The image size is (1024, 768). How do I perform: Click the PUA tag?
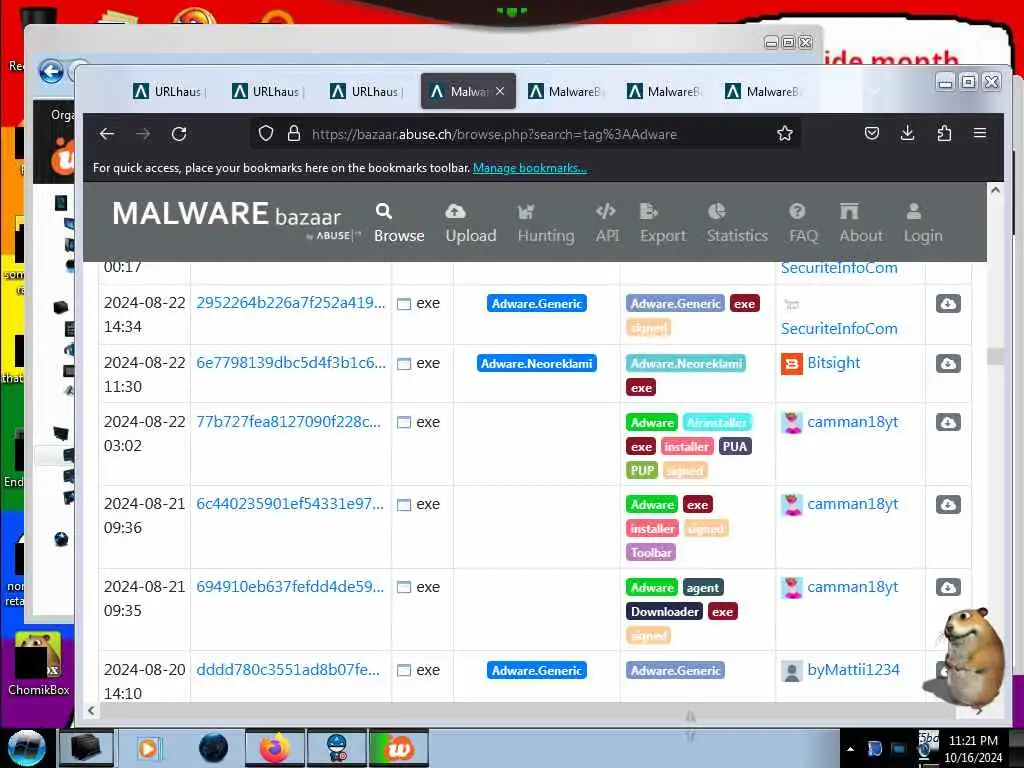735,447
